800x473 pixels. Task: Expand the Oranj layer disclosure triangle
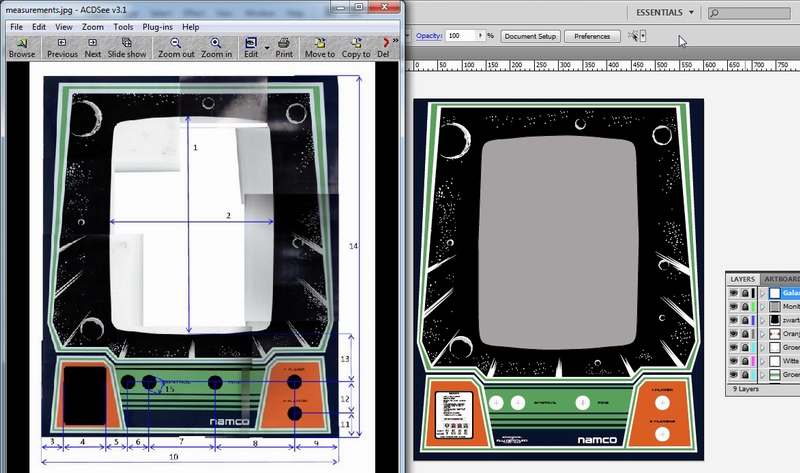point(763,334)
